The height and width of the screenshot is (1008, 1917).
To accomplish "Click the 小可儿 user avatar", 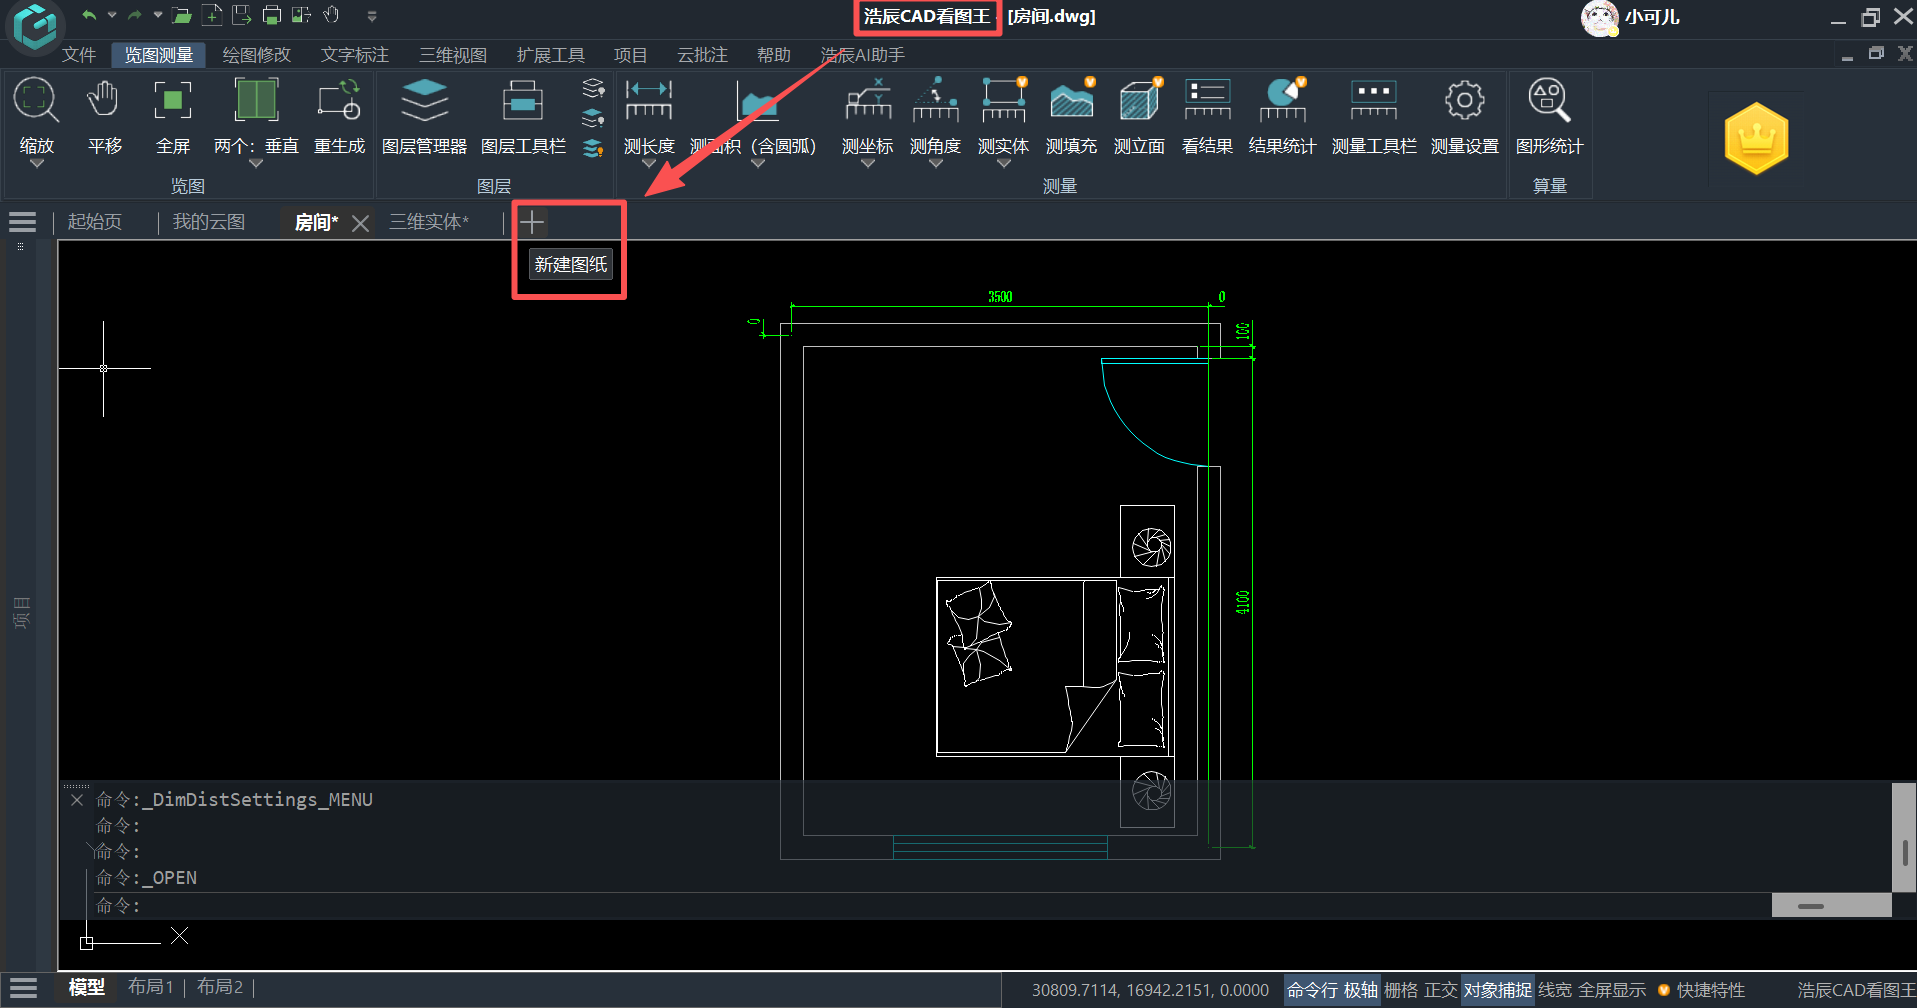I will (1599, 18).
